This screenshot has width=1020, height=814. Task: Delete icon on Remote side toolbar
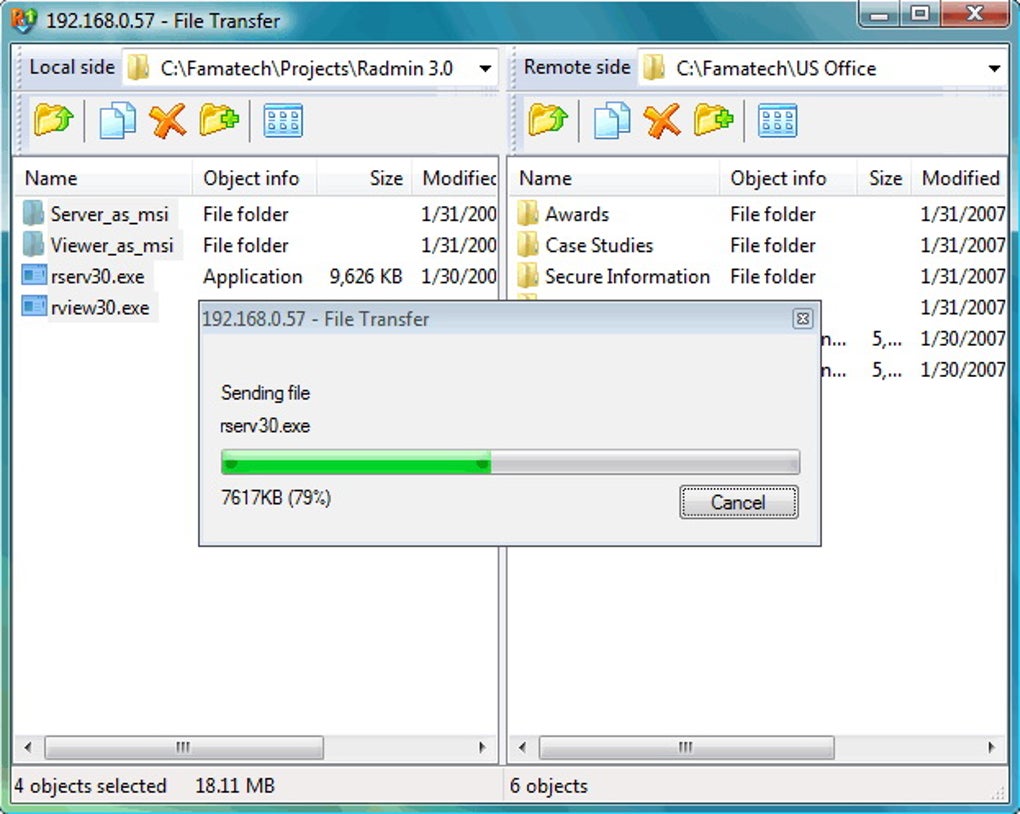[662, 121]
